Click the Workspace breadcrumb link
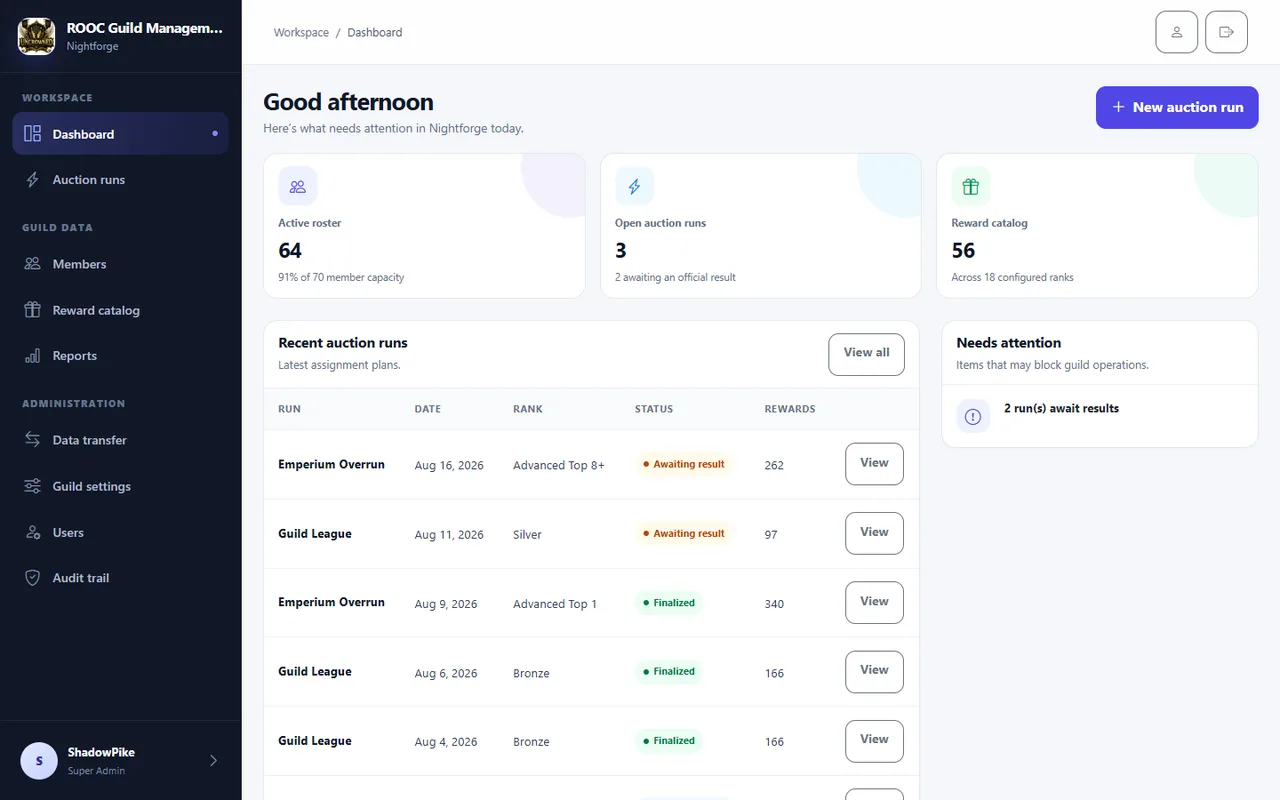 (301, 32)
